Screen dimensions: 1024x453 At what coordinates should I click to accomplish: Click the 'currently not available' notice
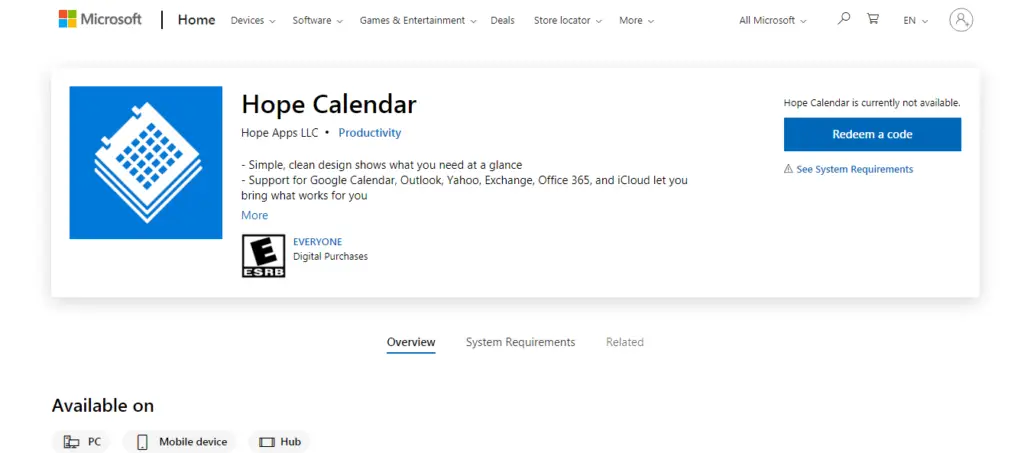pyautogui.click(x=872, y=102)
